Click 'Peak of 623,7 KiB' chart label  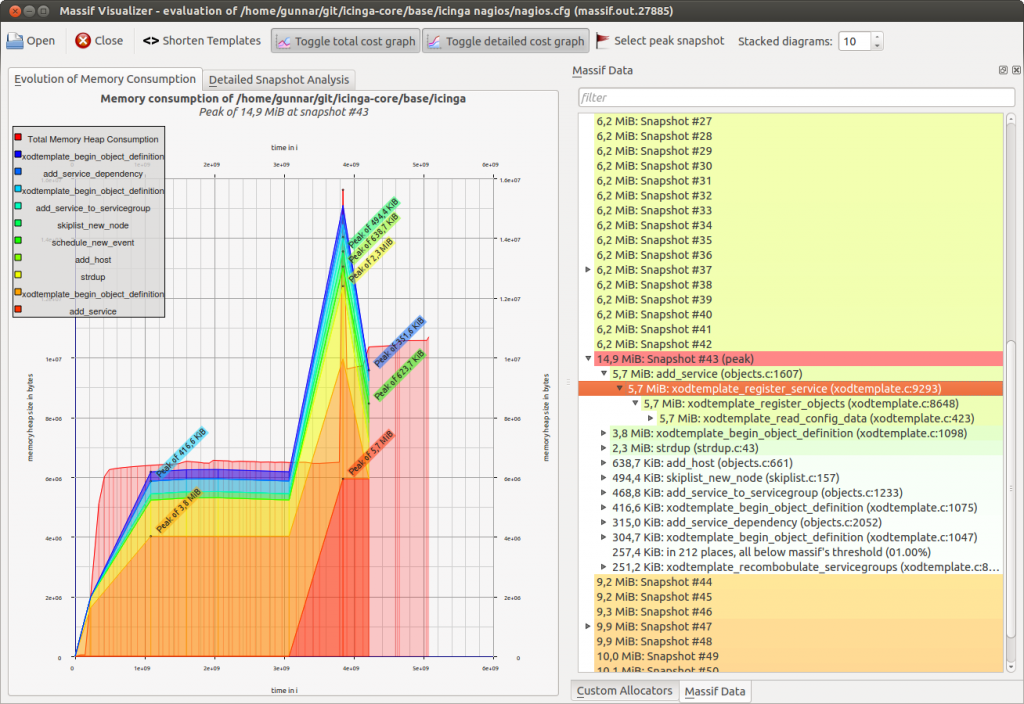(x=399, y=374)
